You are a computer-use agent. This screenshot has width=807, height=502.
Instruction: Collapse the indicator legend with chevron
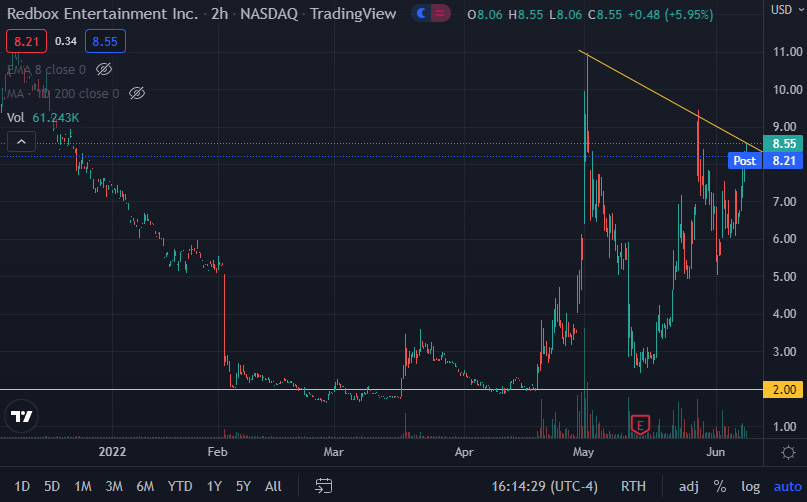(22, 142)
